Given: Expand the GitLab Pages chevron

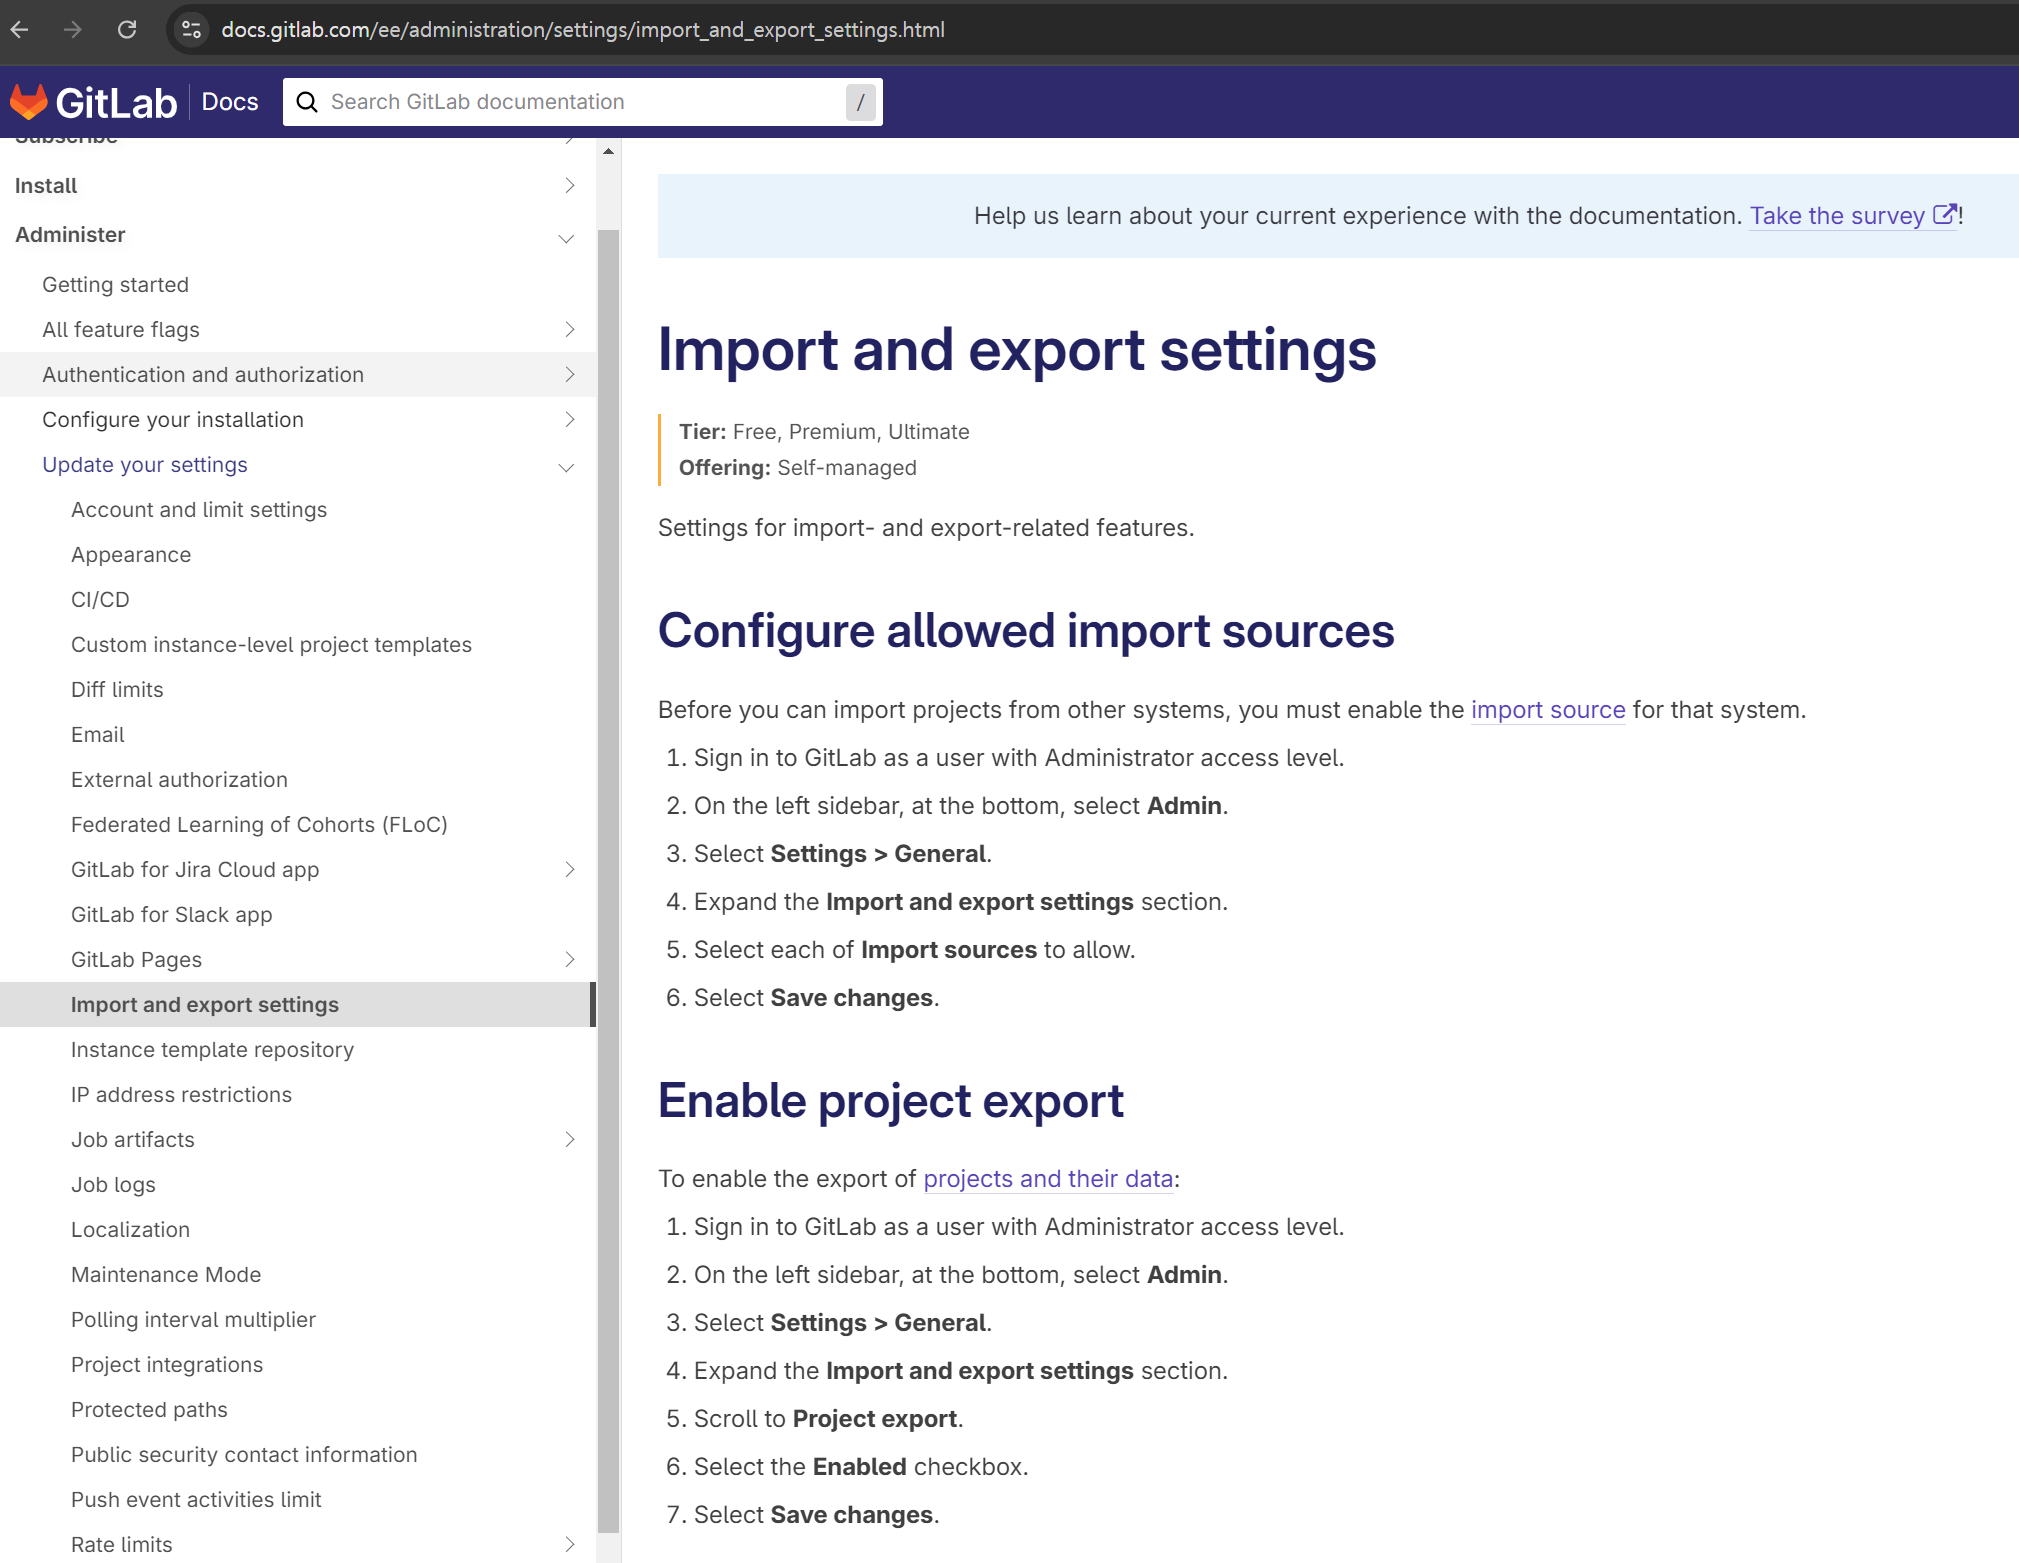Looking at the screenshot, I should coord(569,960).
